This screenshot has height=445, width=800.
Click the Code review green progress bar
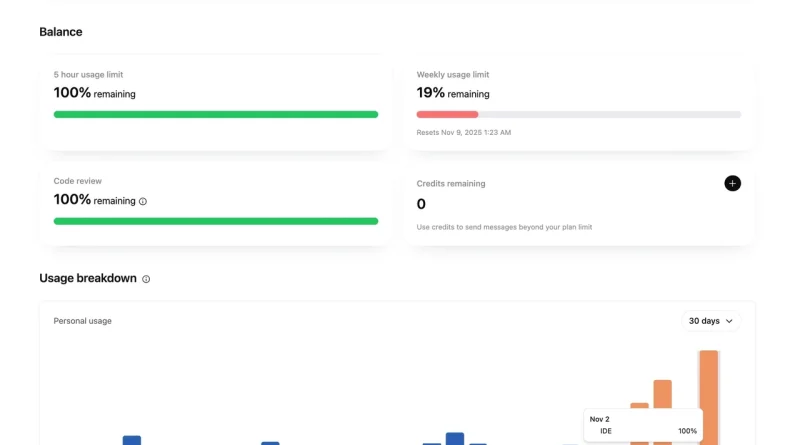216,221
